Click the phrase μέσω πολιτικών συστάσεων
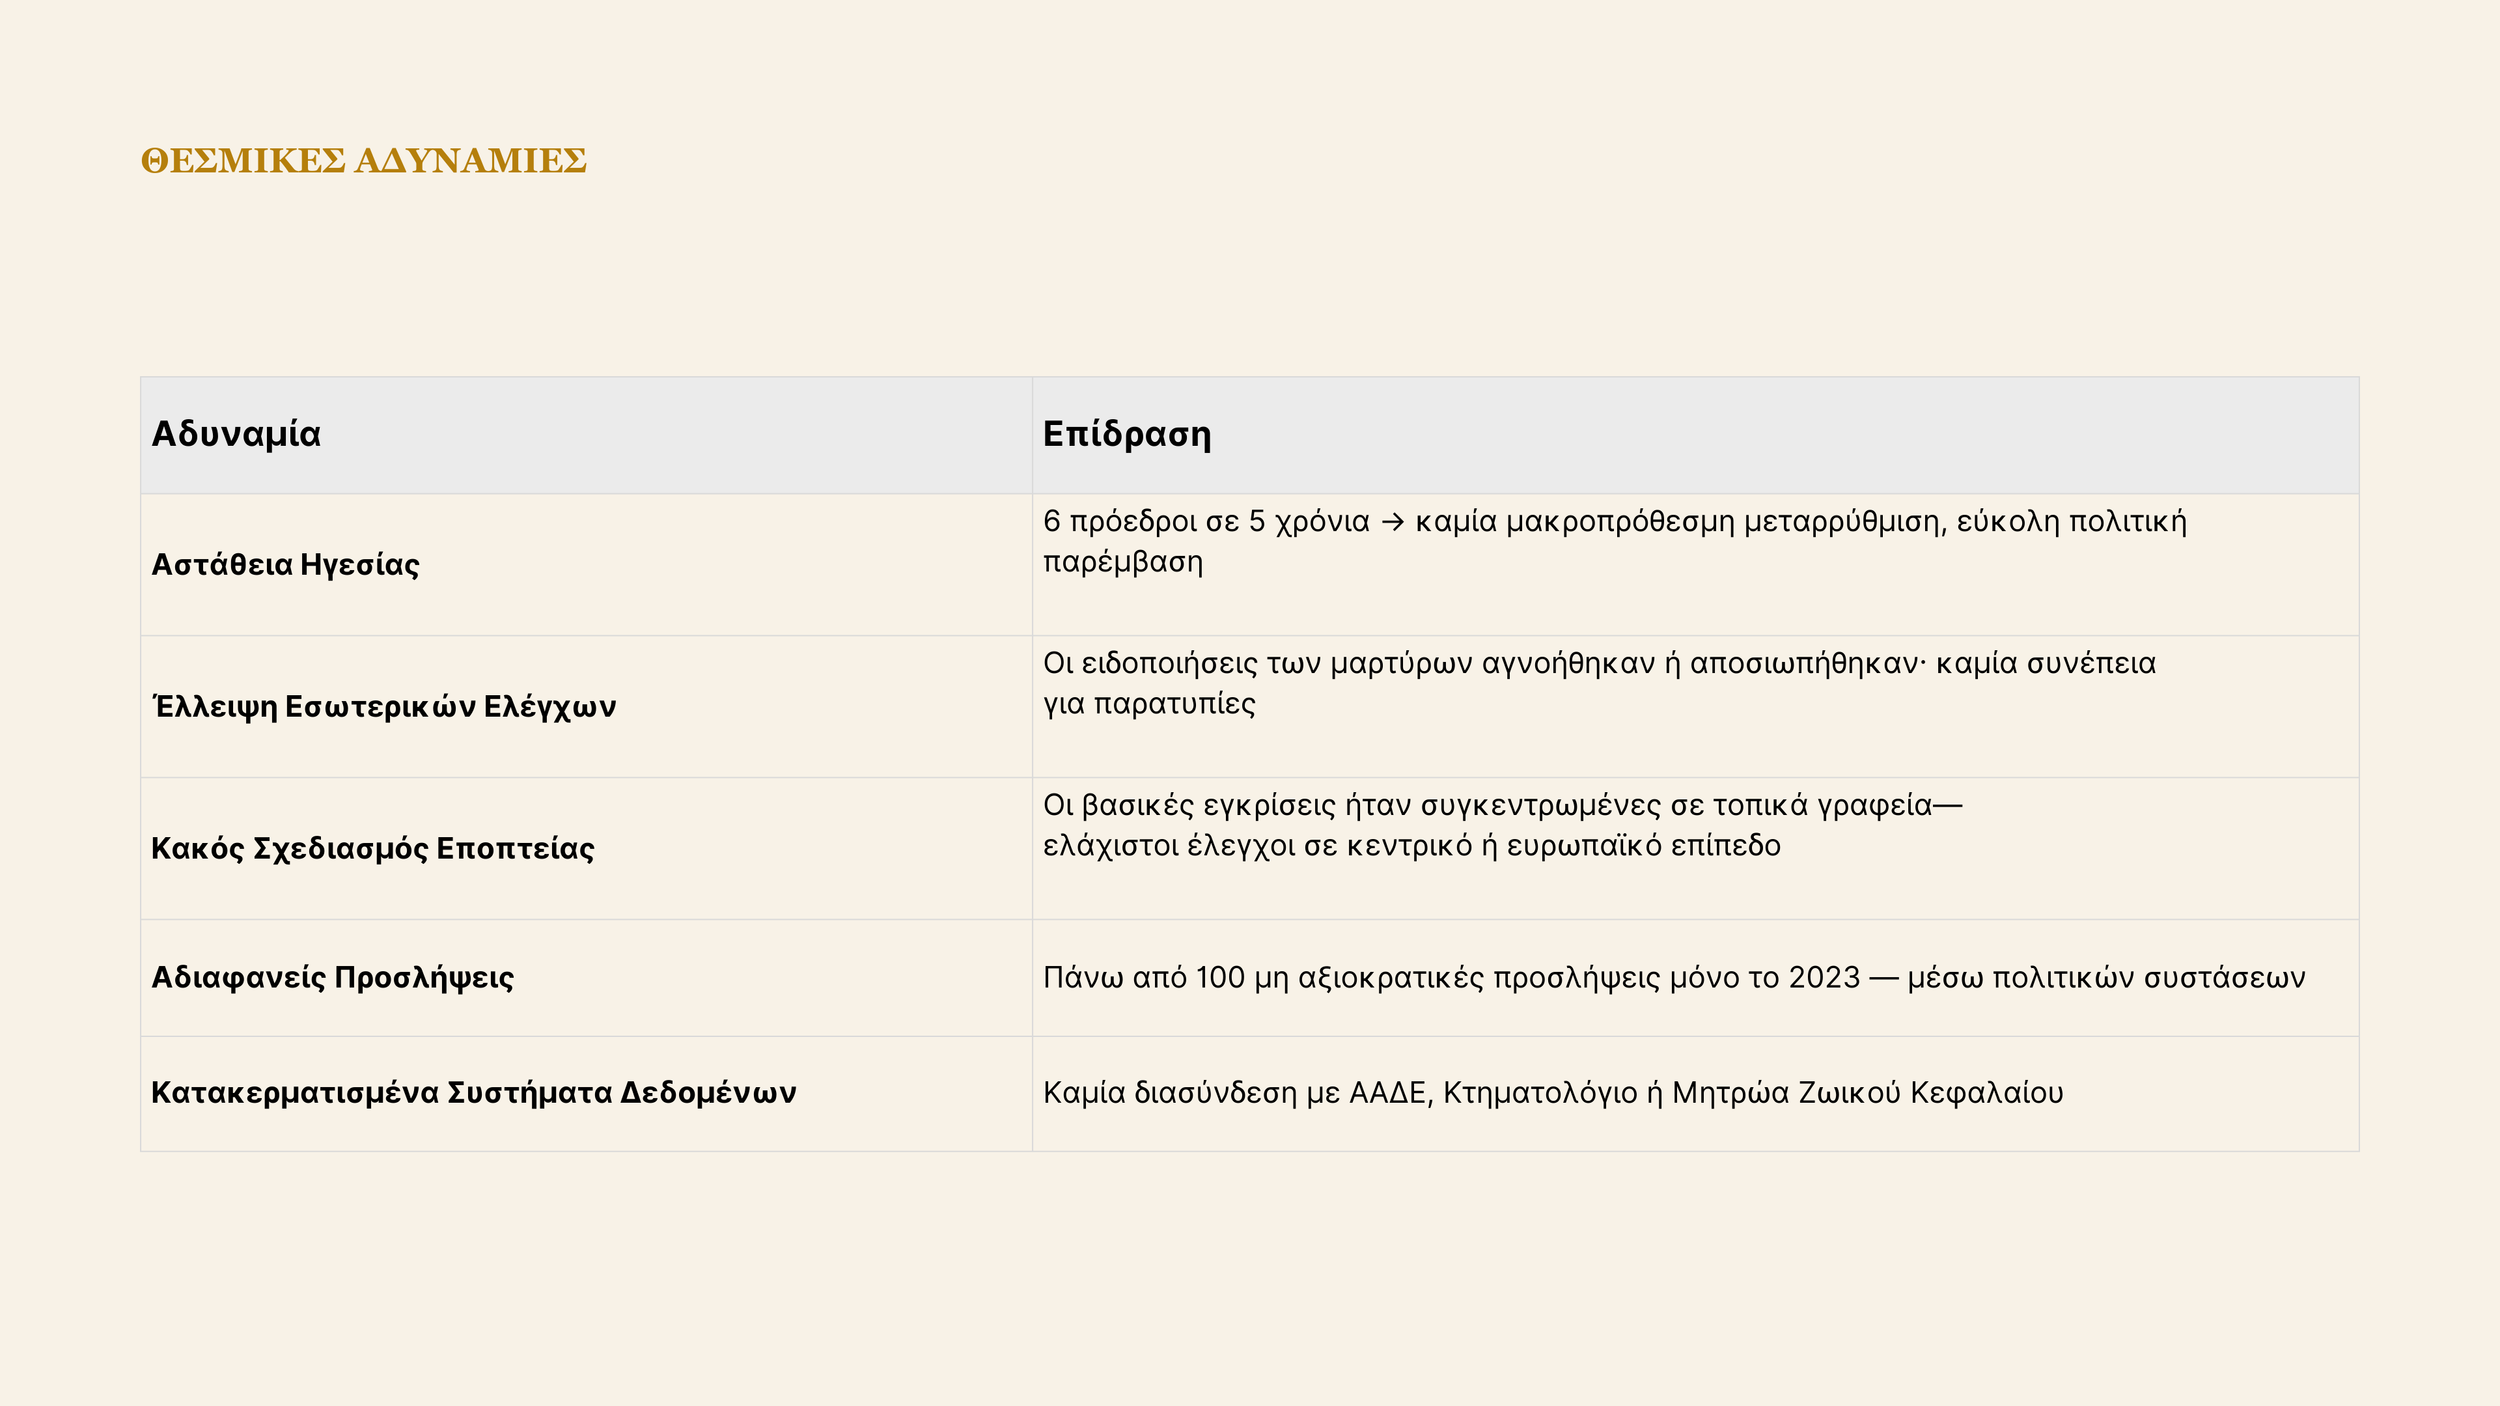2500x1406 pixels. coord(2107,977)
